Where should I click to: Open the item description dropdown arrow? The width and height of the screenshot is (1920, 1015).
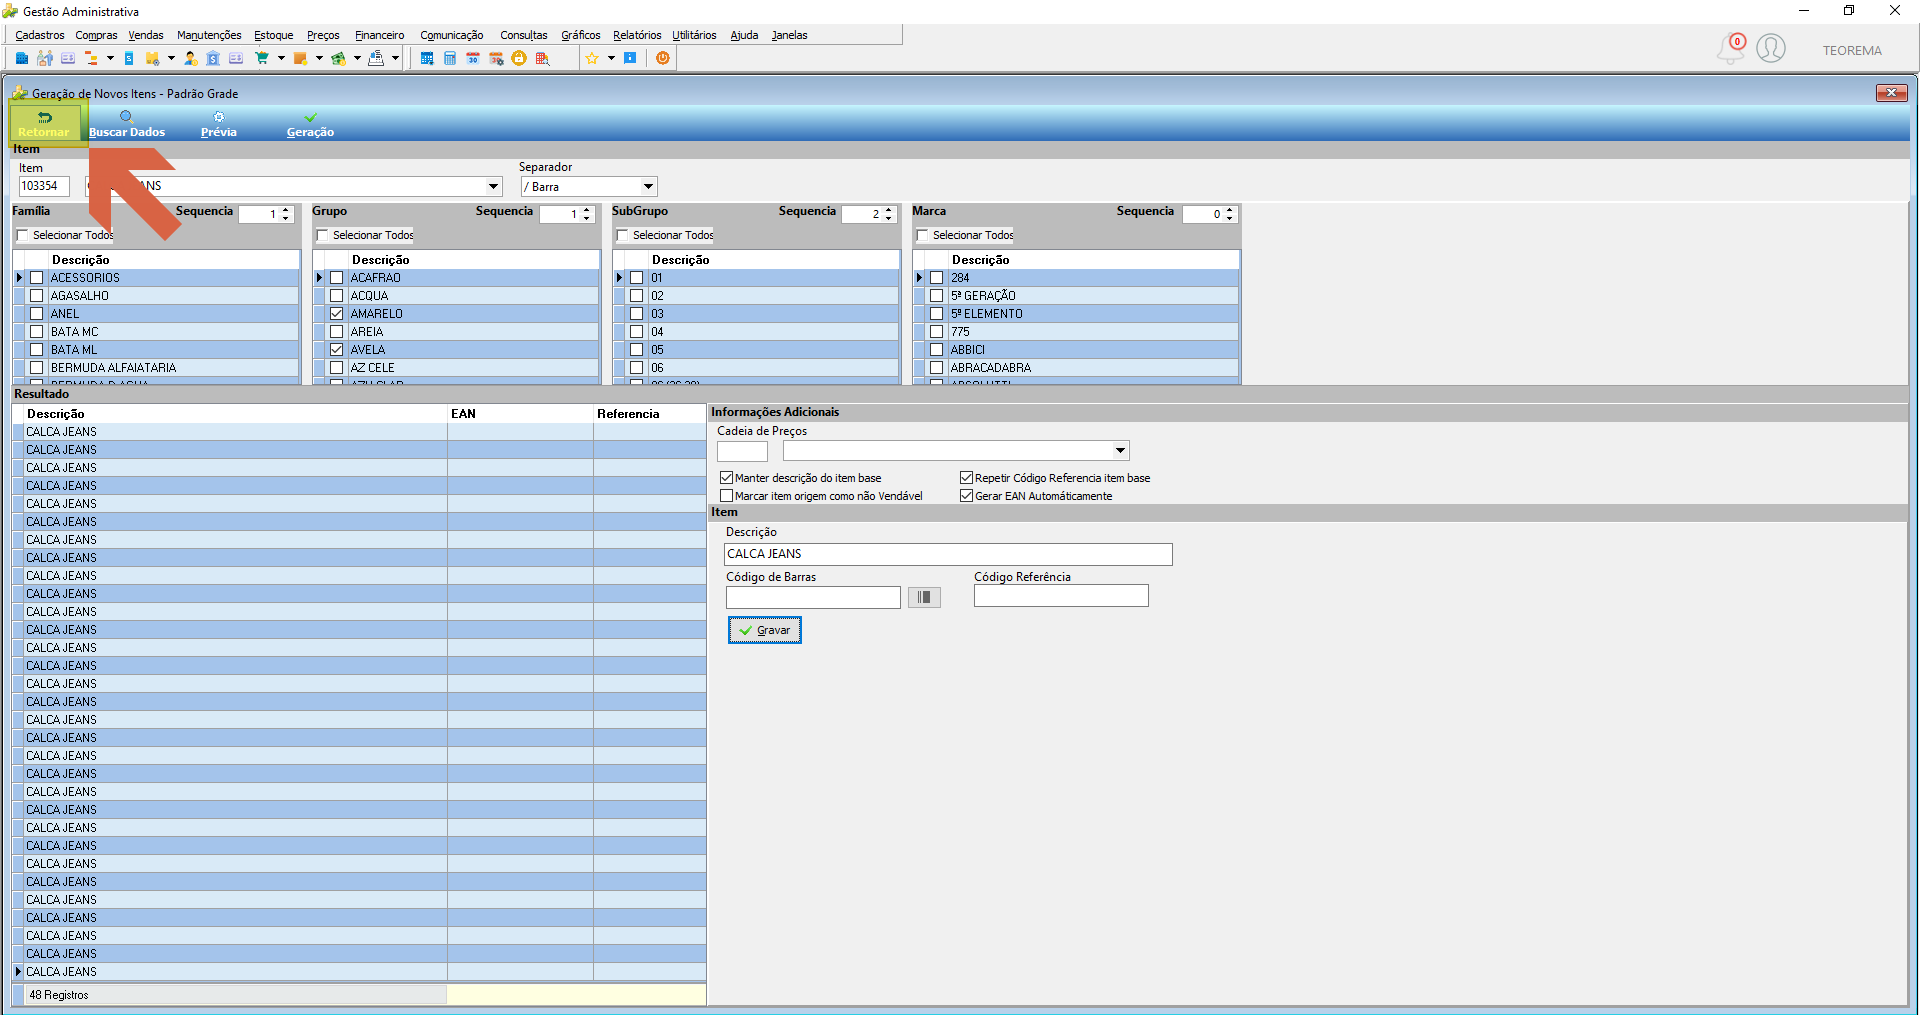(493, 187)
